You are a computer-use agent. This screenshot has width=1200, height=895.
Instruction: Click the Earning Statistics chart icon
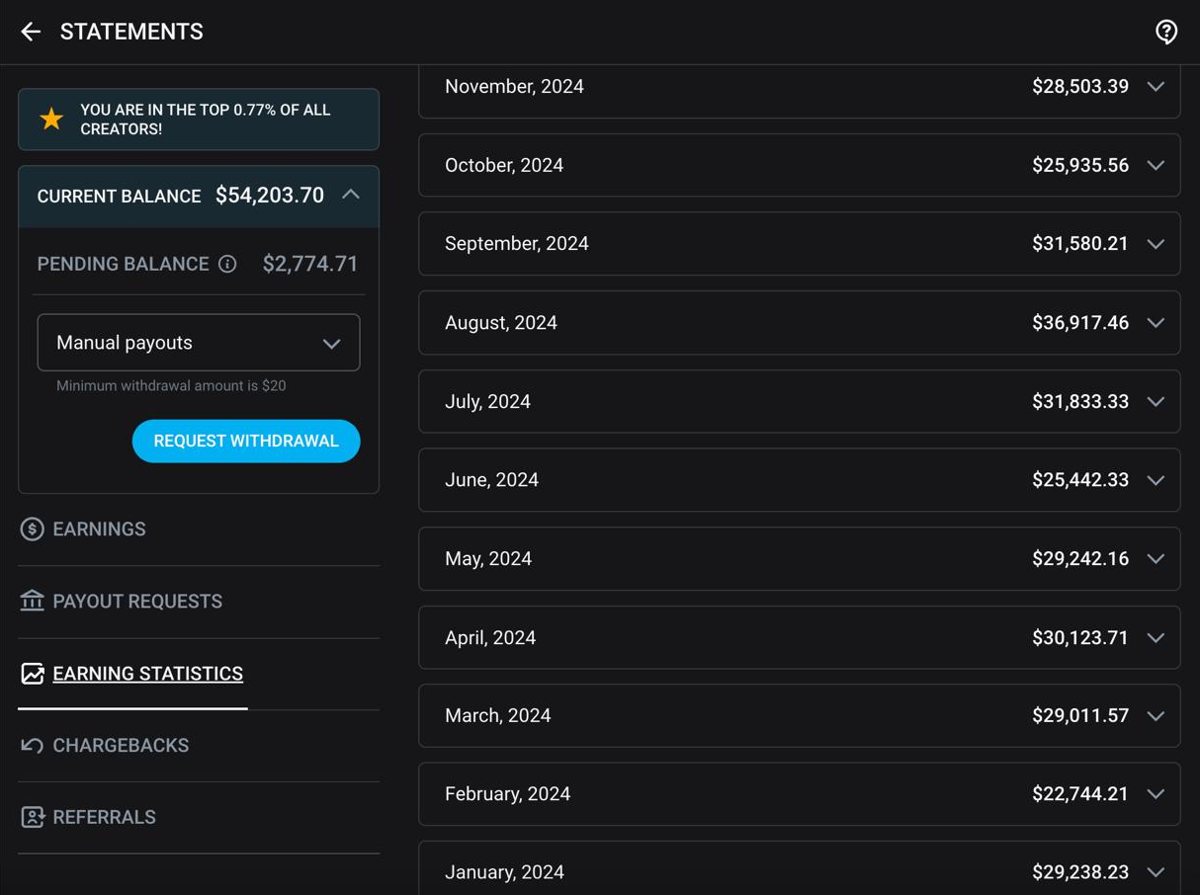[32, 674]
